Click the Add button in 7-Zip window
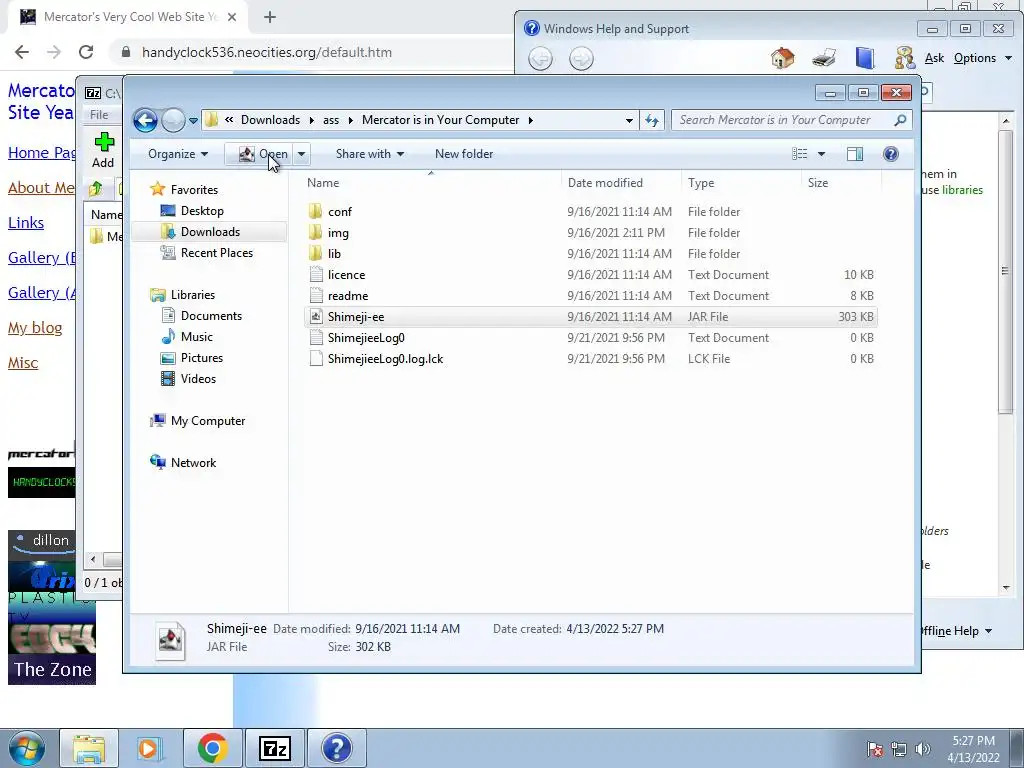 tap(103, 150)
